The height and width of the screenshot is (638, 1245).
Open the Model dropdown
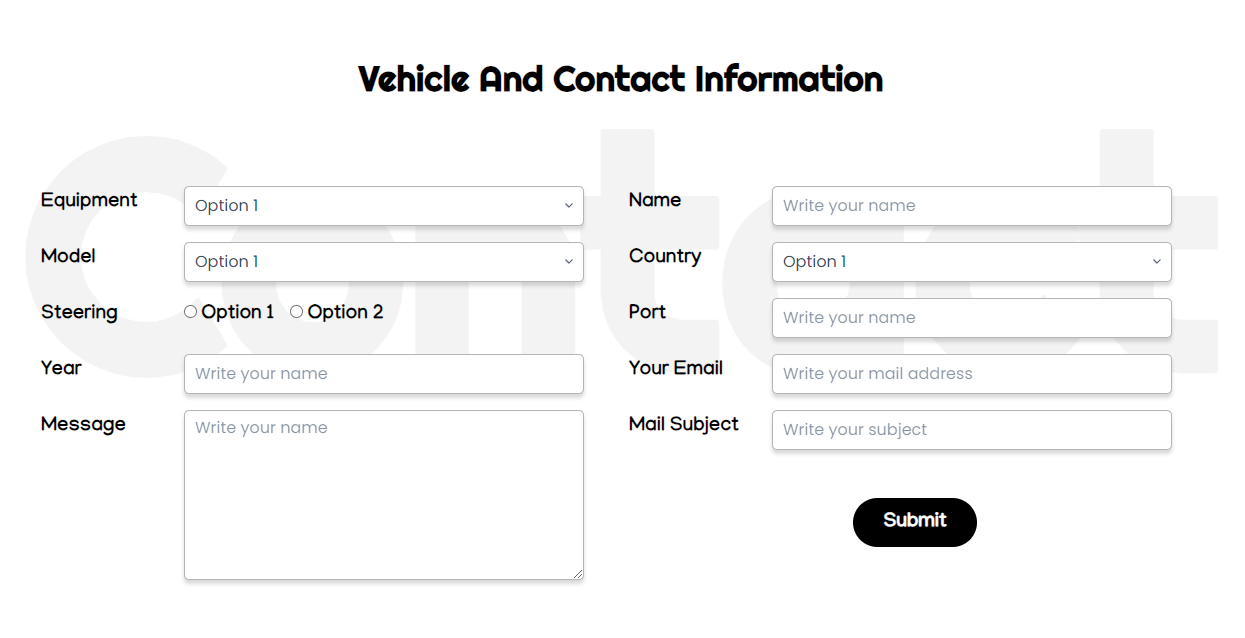(383, 262)
